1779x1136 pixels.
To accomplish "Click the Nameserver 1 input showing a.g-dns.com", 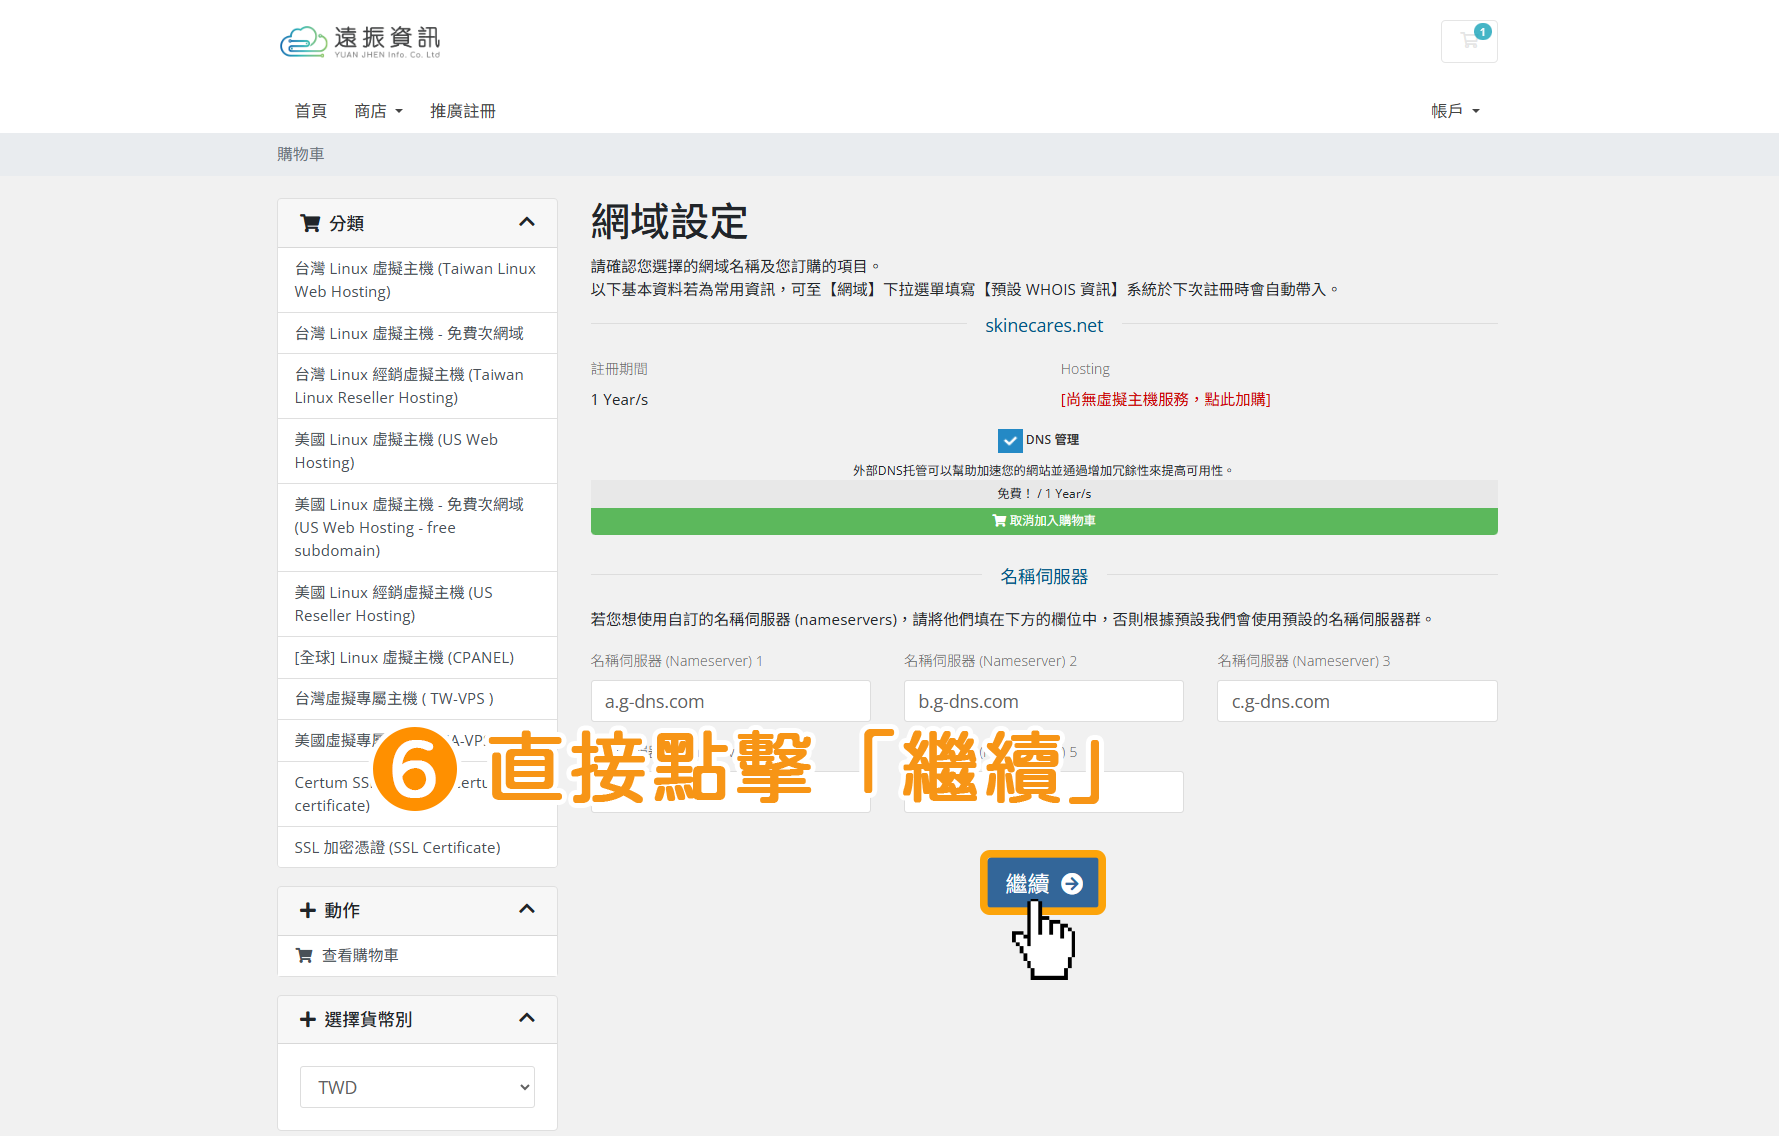I will tap(730, 701).
